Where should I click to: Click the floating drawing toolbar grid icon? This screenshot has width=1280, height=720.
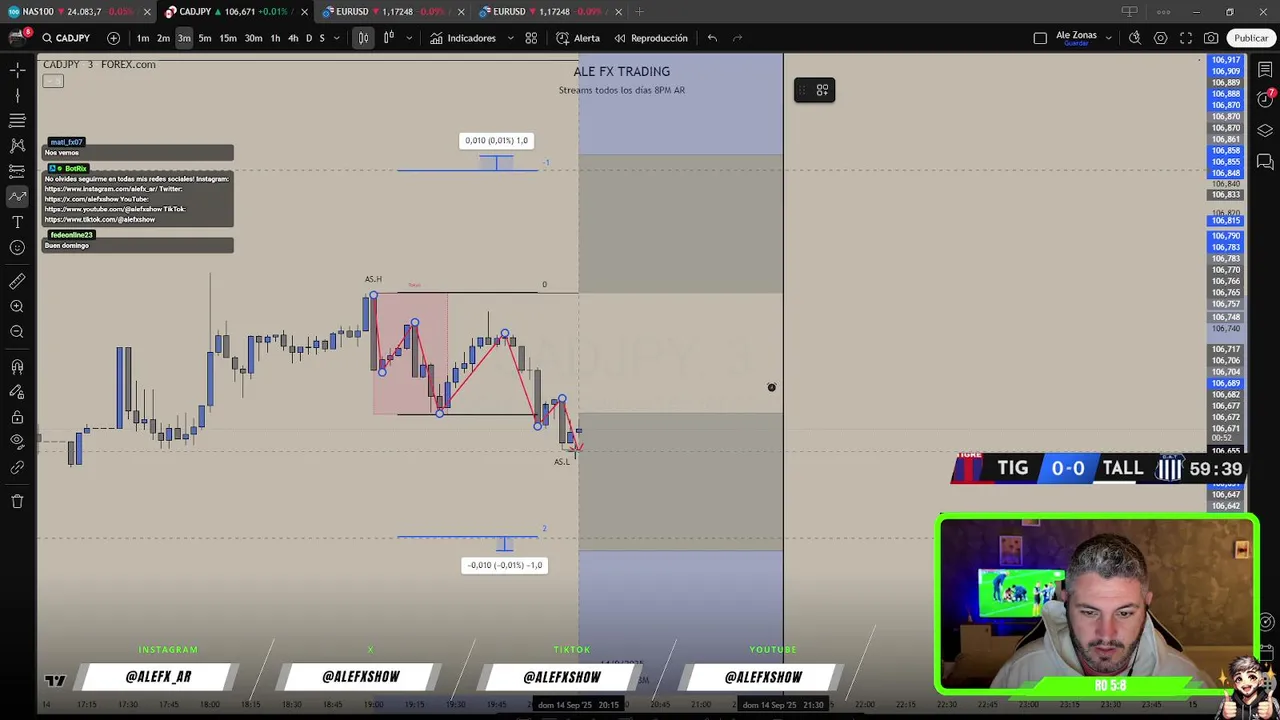[822, 90]
